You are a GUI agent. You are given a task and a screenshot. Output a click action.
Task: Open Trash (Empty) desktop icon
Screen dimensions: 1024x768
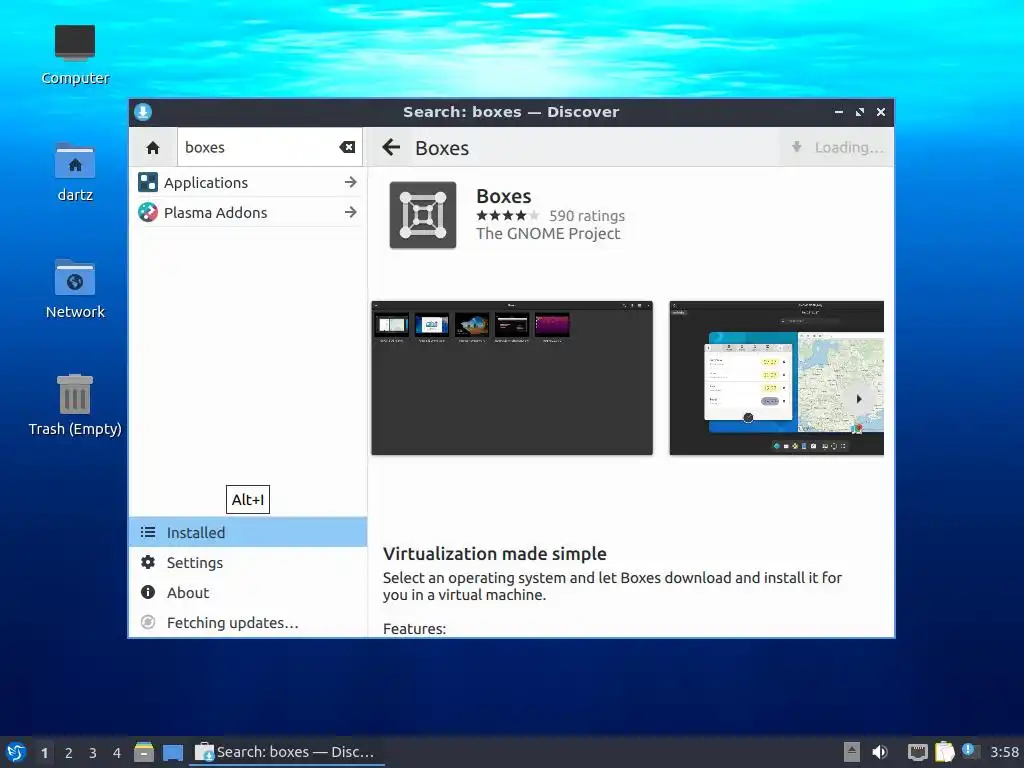(x=75, y=405)
